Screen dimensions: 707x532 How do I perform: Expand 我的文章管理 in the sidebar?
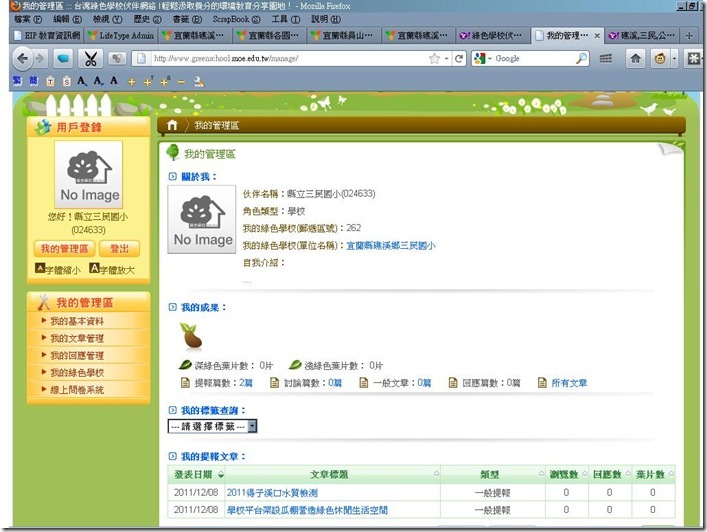[x=78, y=339]
